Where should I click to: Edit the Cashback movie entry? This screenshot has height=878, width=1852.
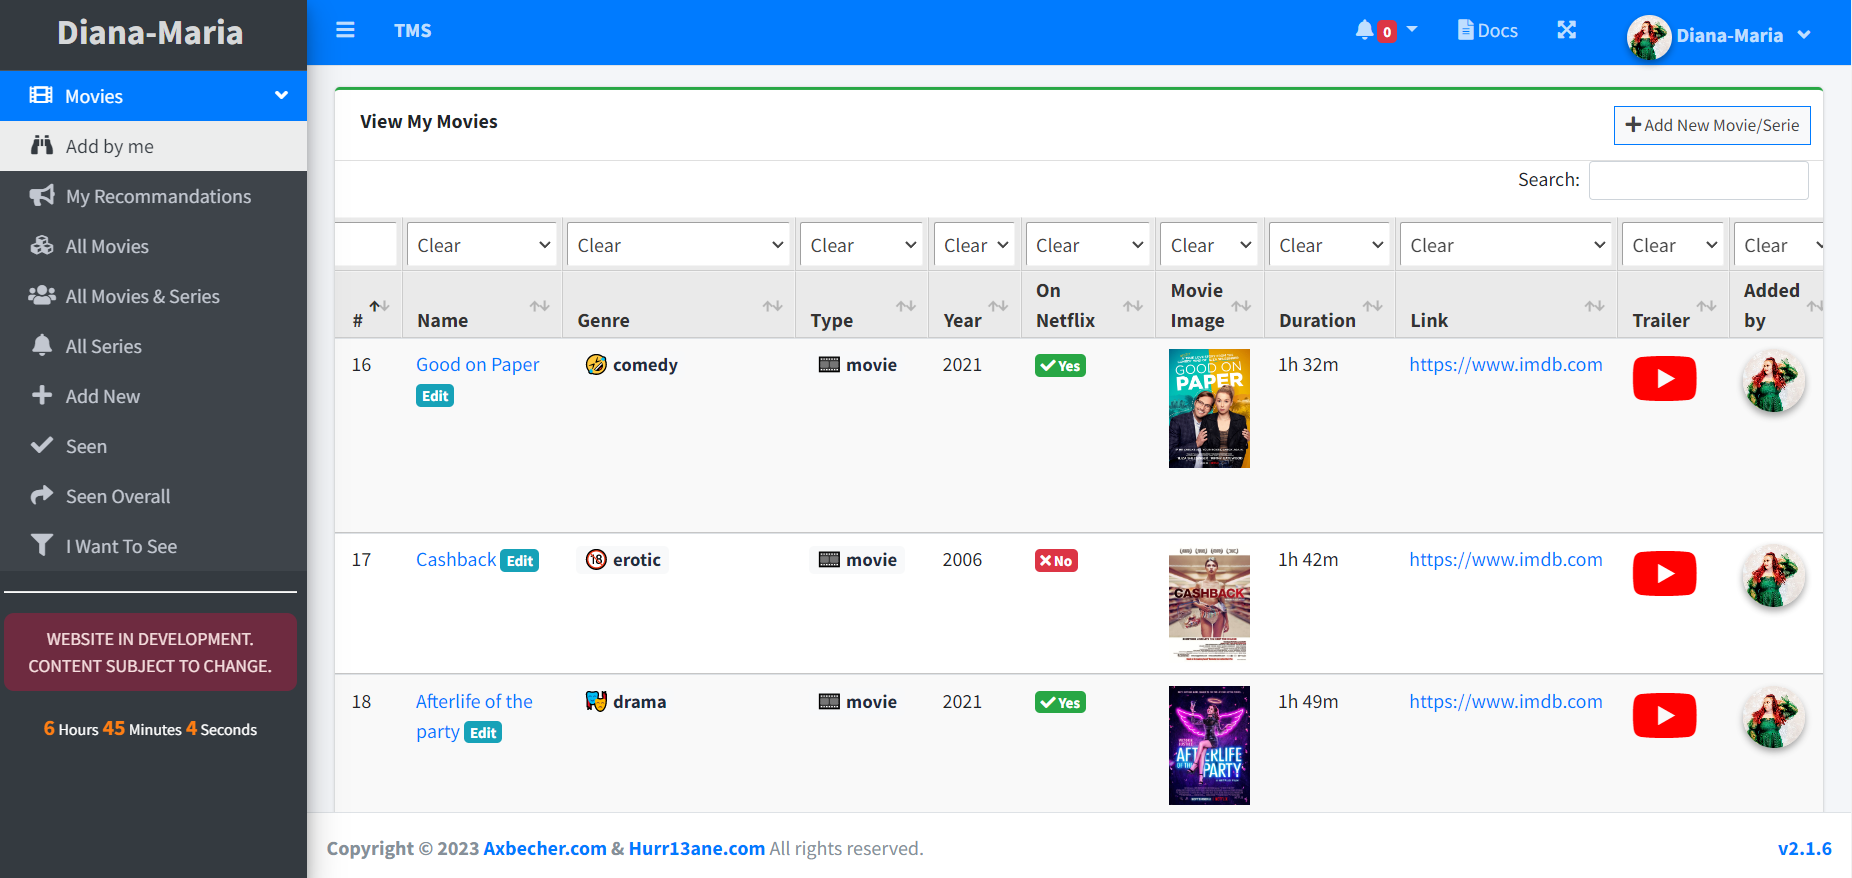coord(519,561)
